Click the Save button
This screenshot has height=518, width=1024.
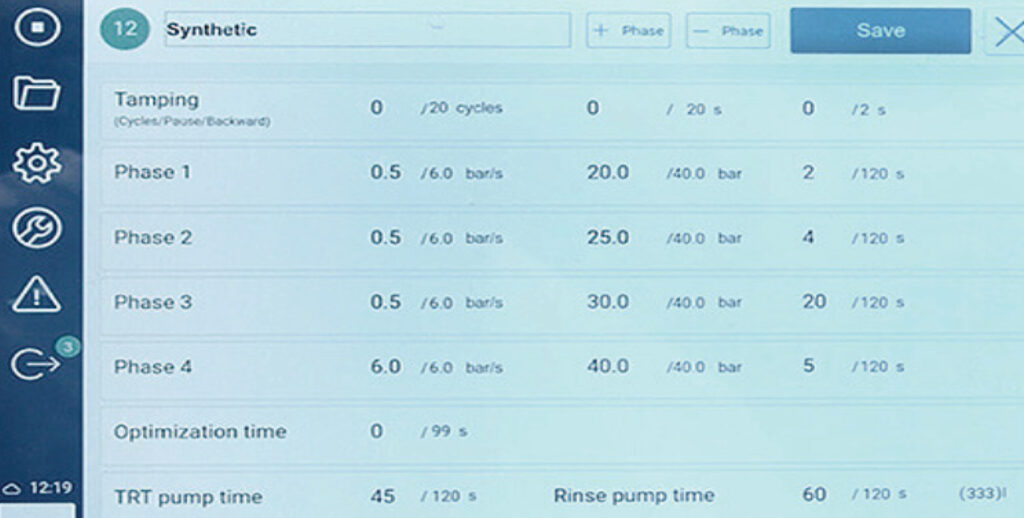click(x=880, y=31)
